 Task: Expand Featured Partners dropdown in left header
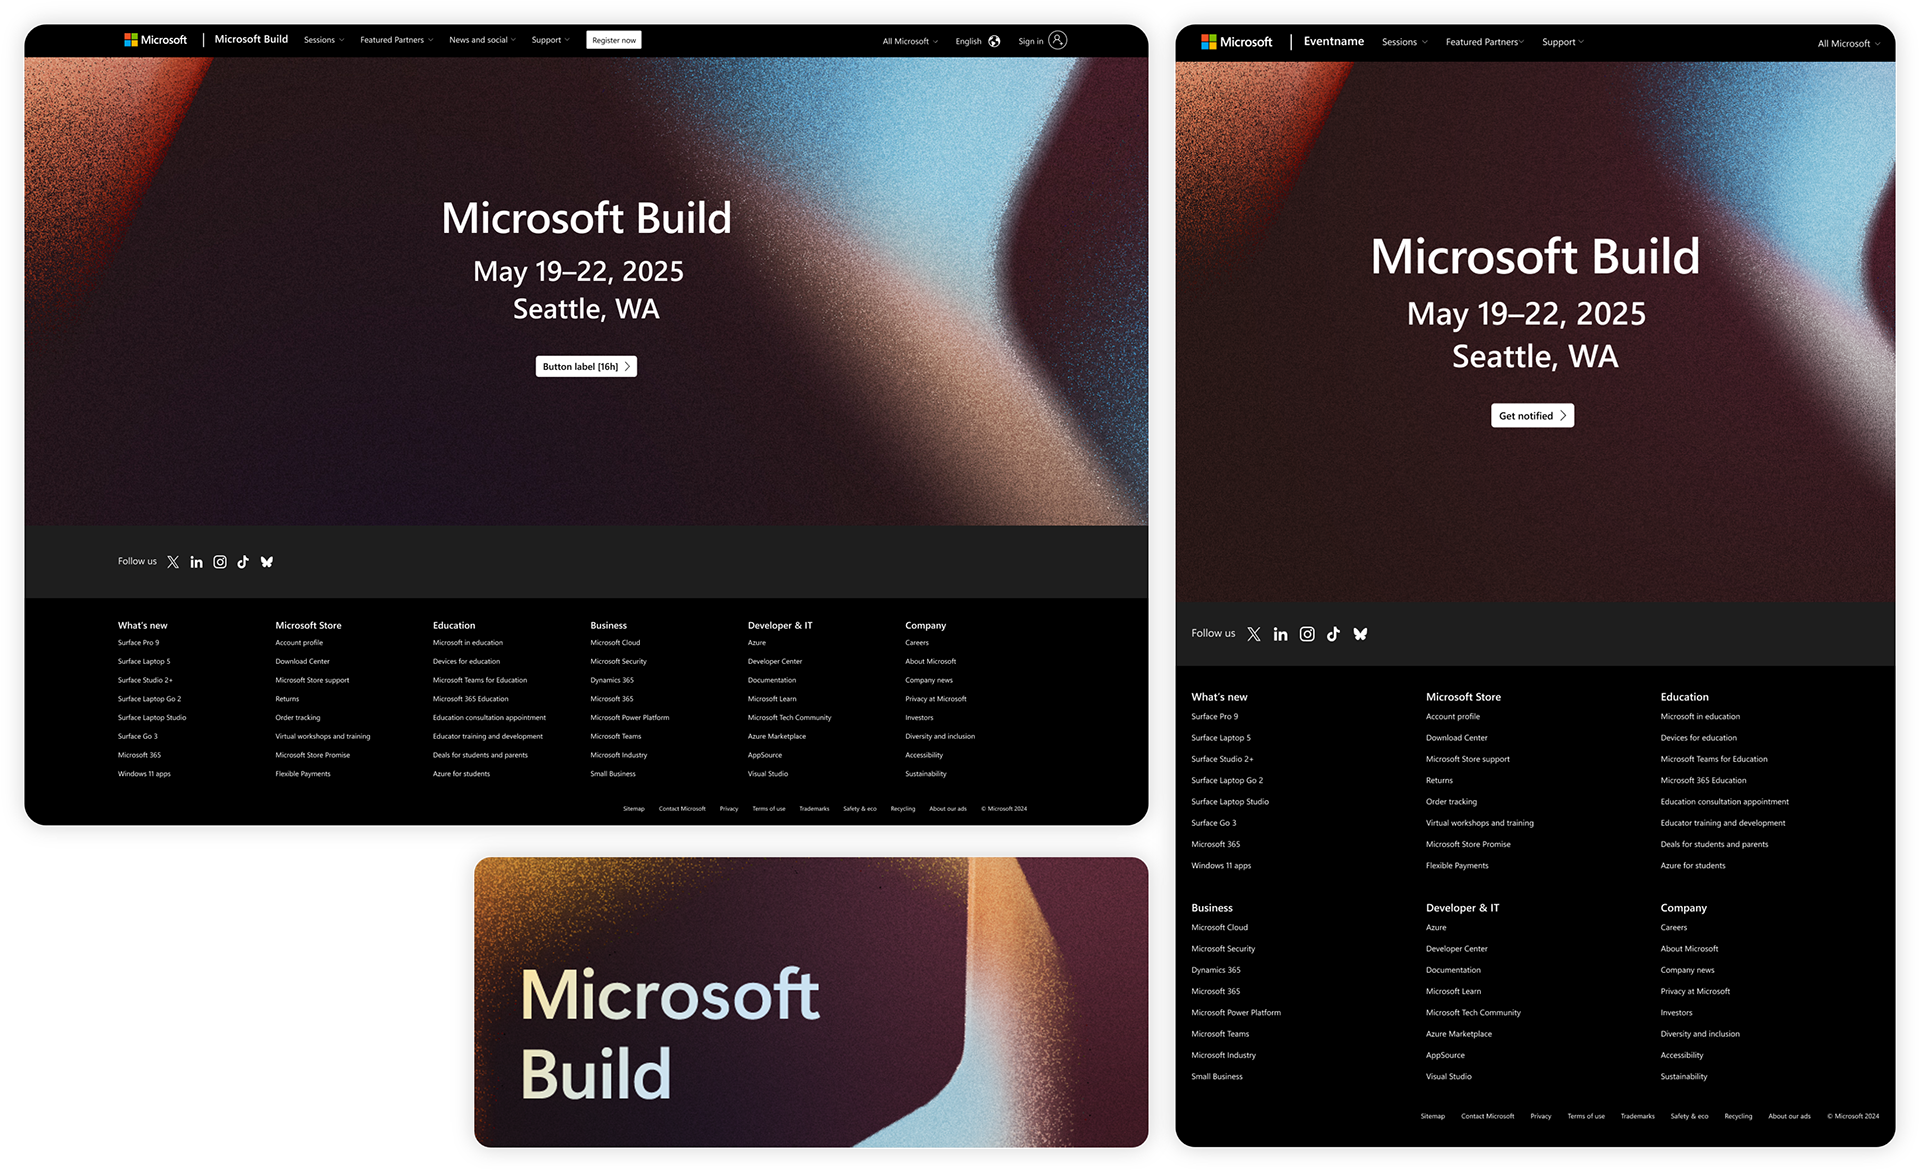[396, 40]
